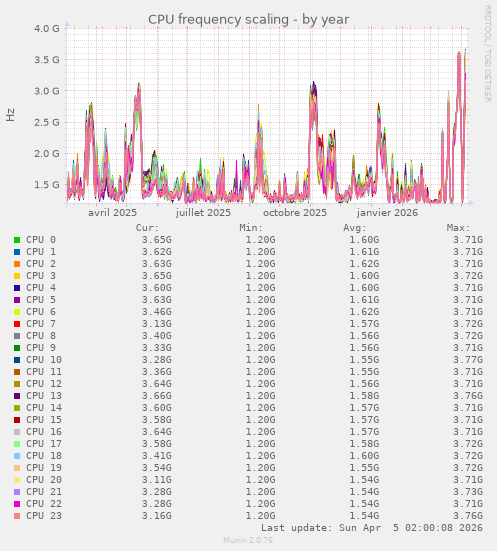Click the chart title 'CPU frequency scaling - by year'

tap(248, 19)
